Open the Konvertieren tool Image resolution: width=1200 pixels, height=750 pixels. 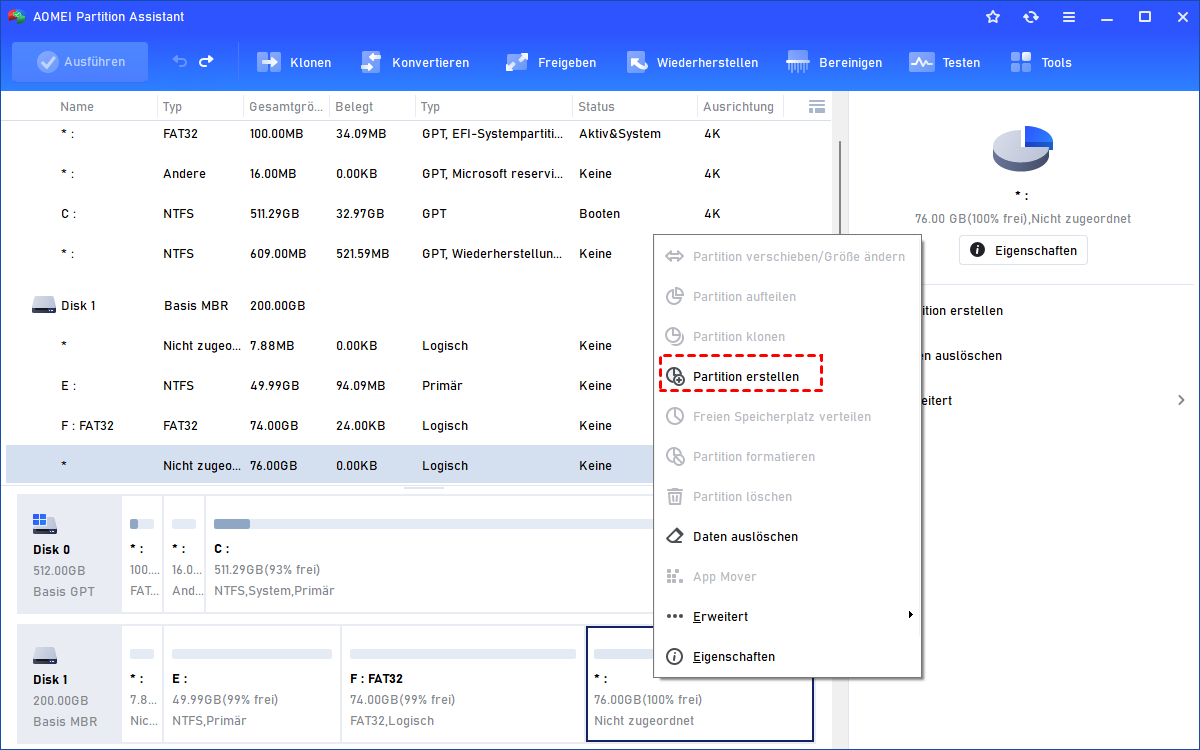tap(414, 62)
